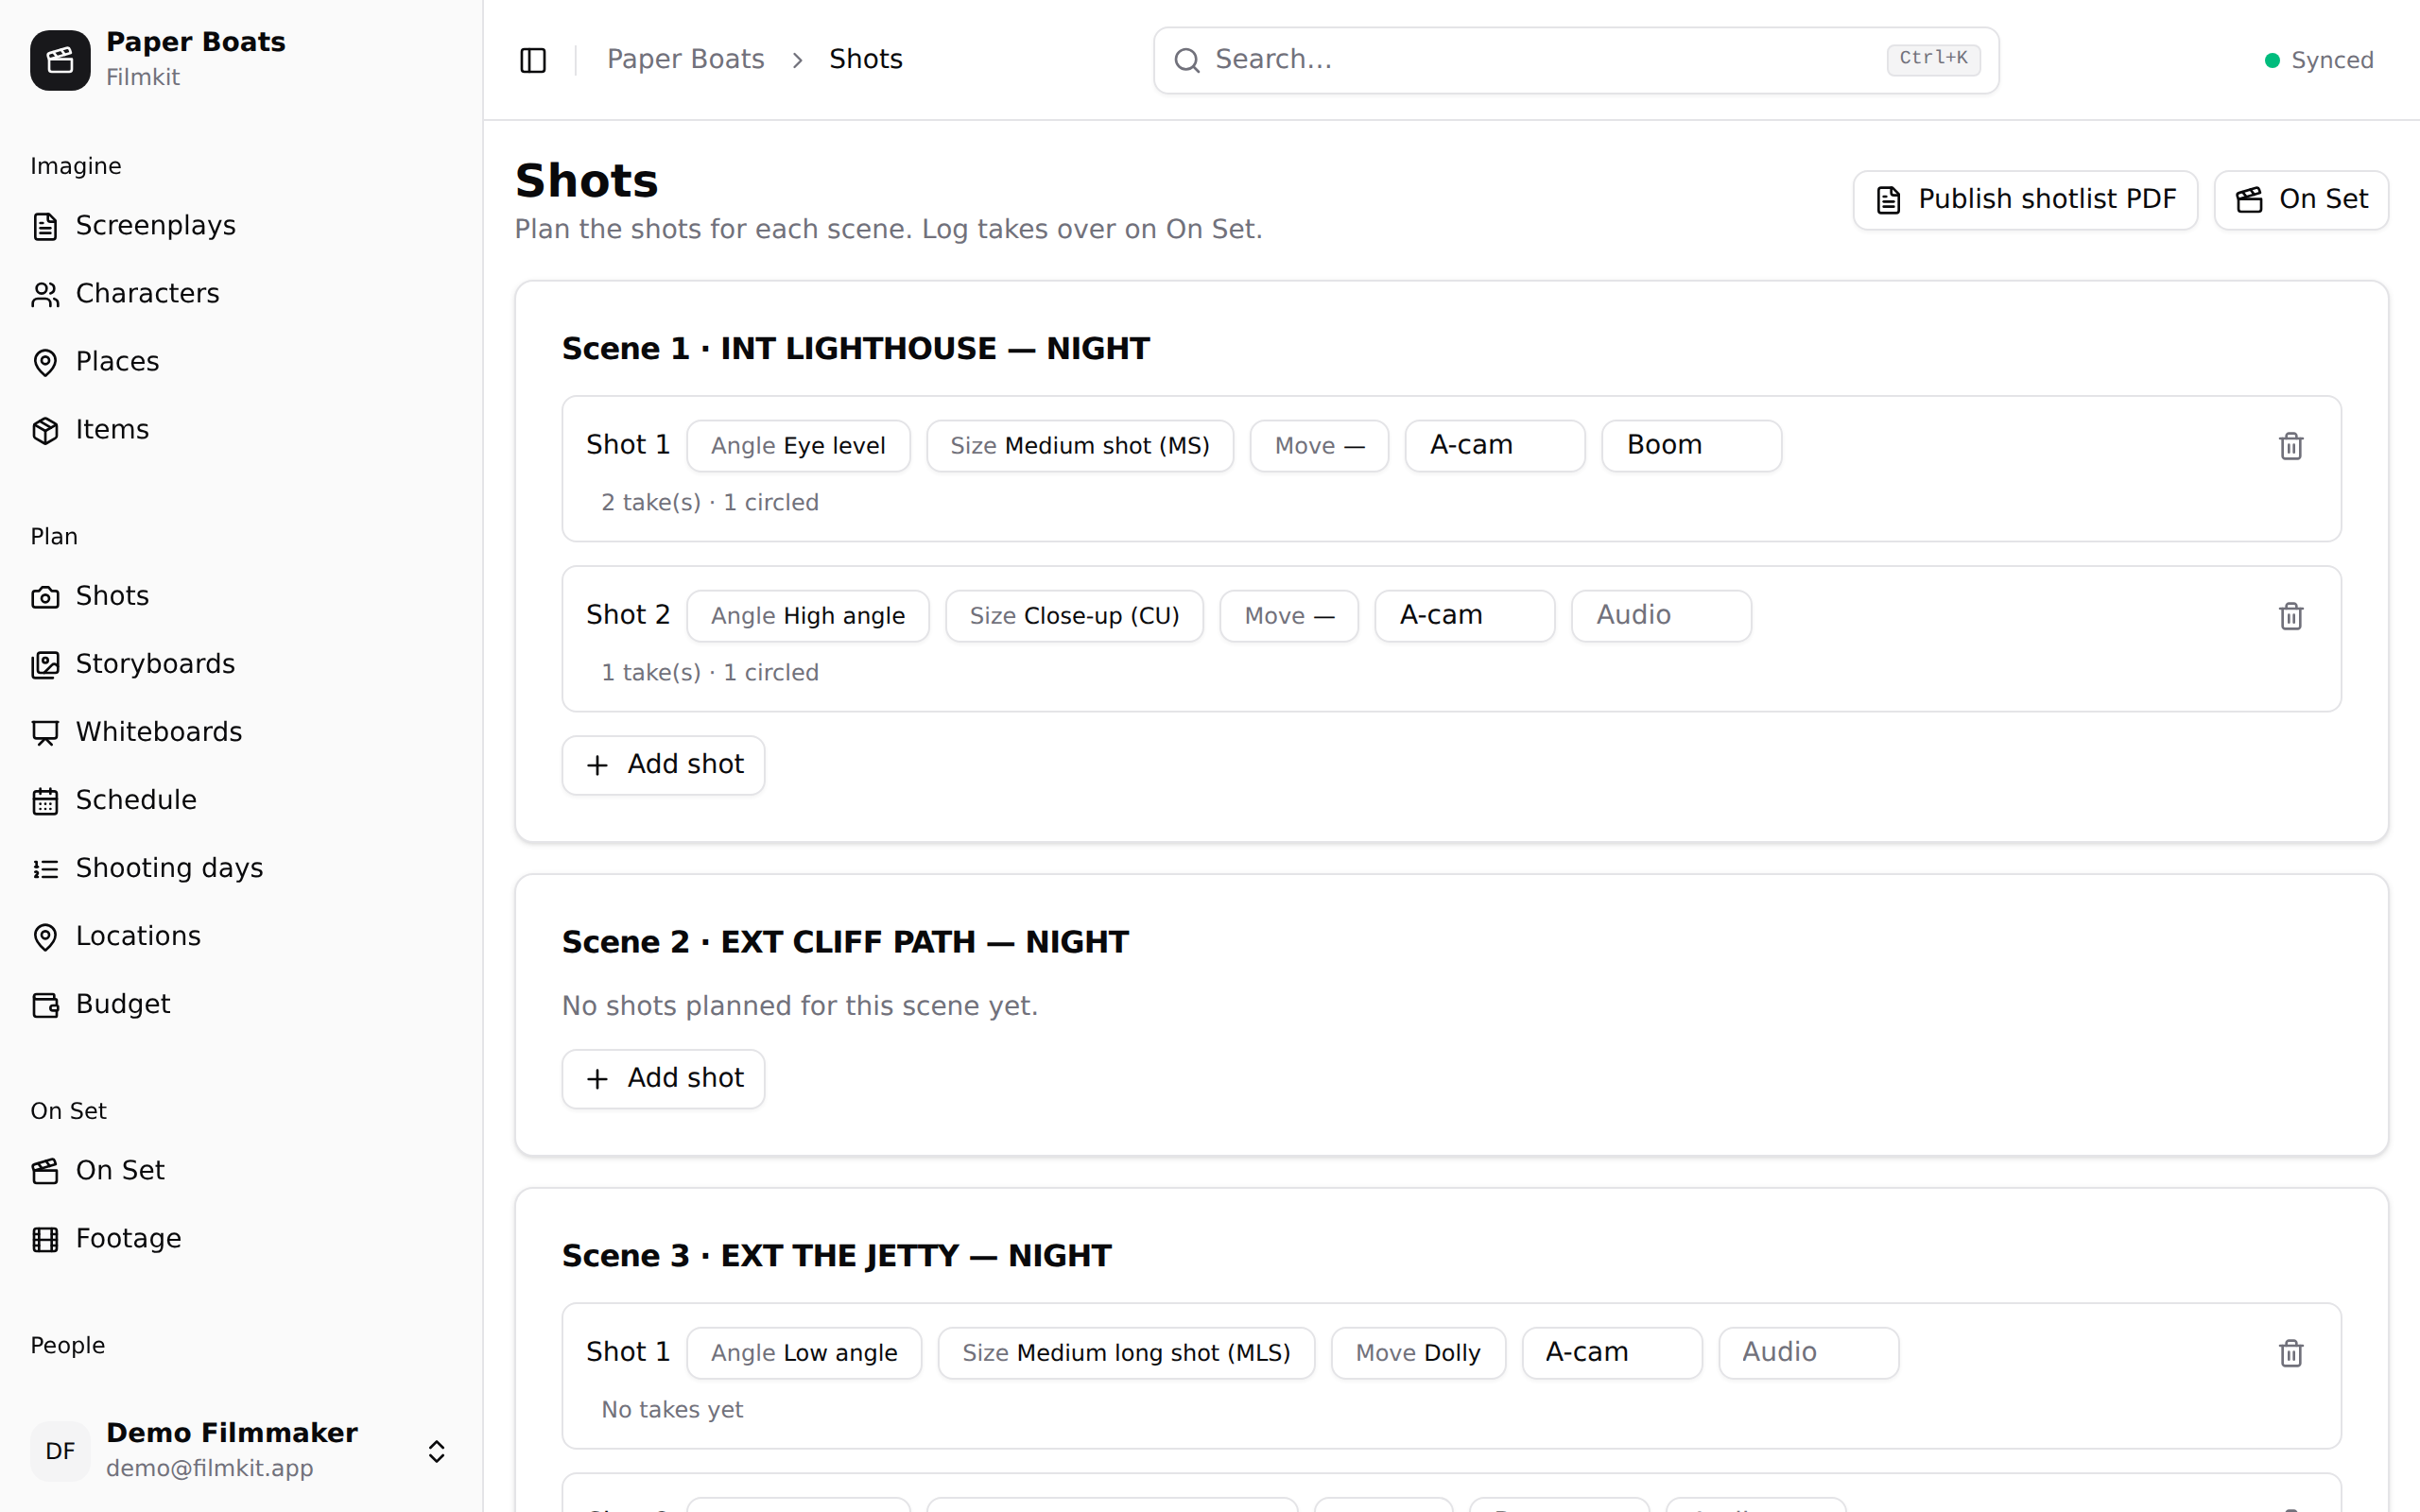Viewport: 2420px width, 1512px height.
Task: Click Scene 1 · INT LIGHTHOUSE — NIGHT heading
Action: (856, 349)
